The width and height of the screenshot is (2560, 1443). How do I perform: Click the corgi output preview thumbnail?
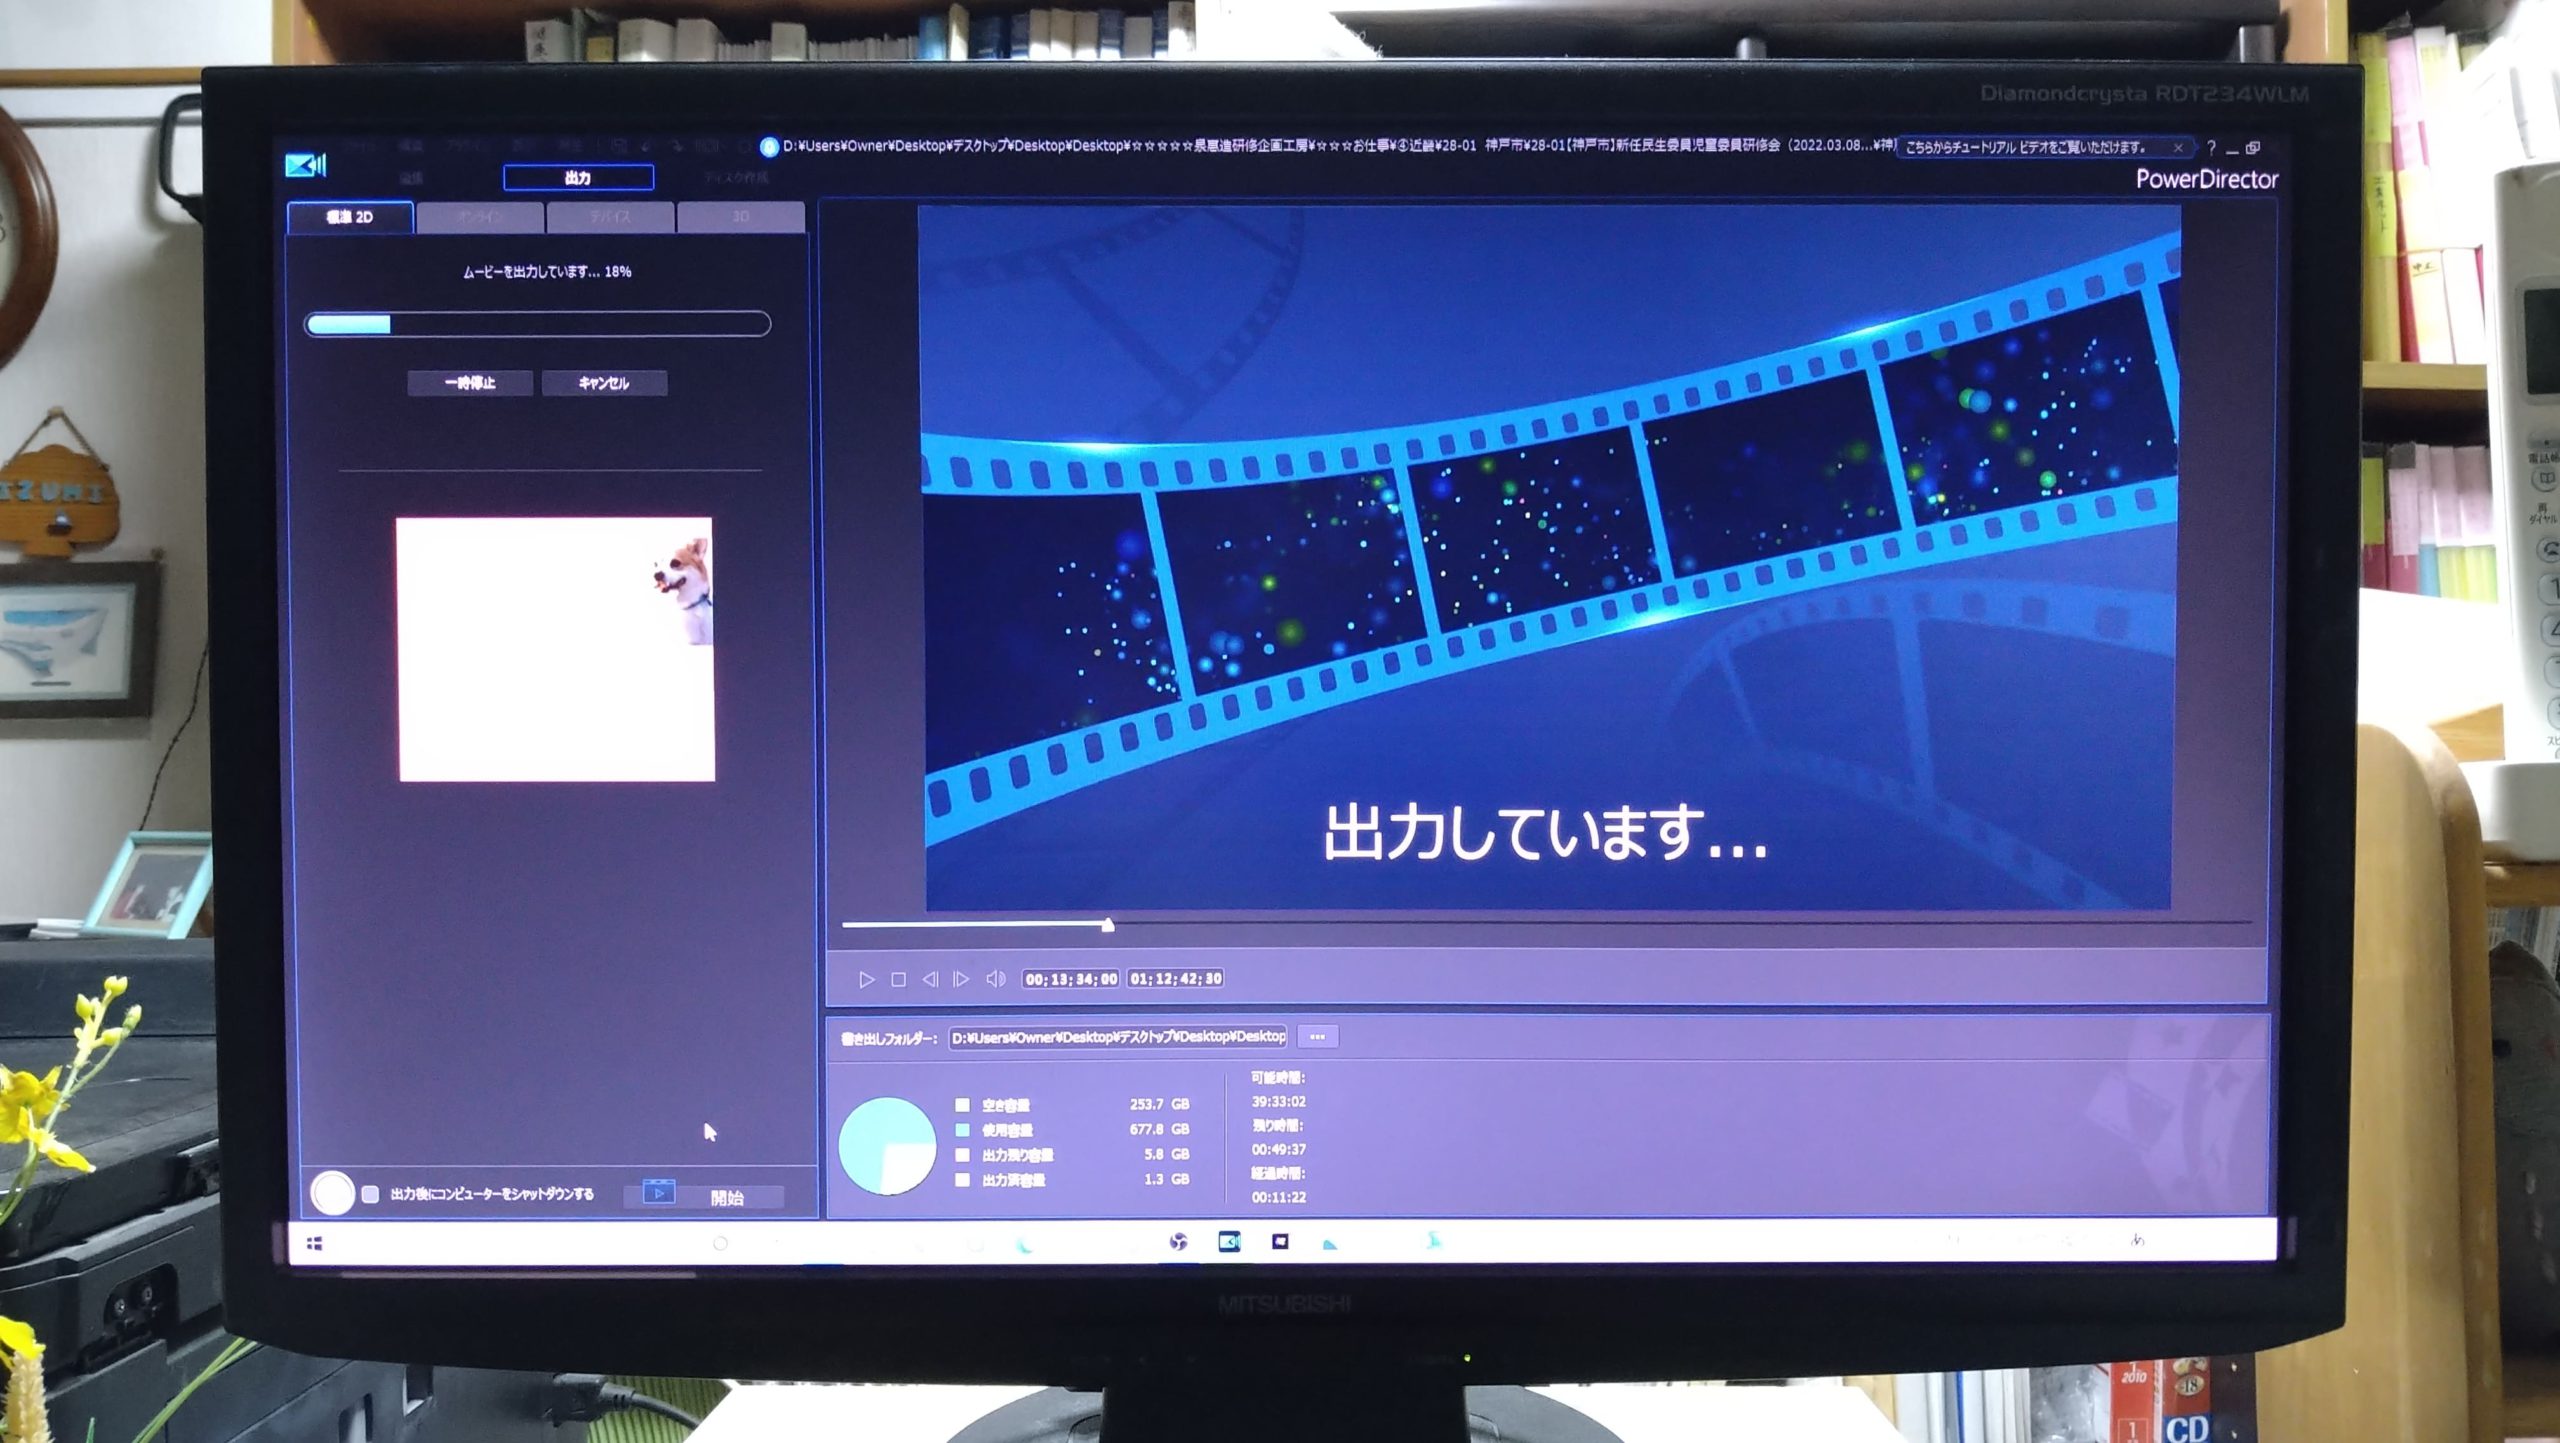point(556,649)
